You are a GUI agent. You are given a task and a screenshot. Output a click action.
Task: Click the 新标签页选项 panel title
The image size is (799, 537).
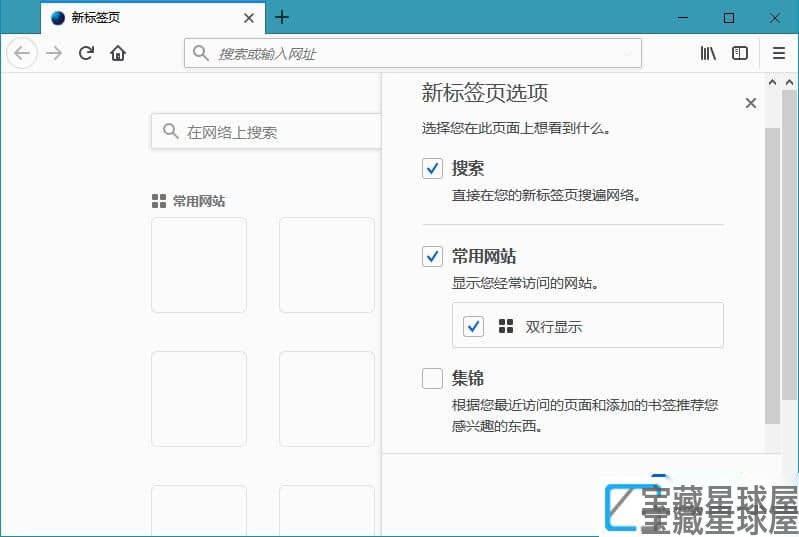(x=485, y=93)
